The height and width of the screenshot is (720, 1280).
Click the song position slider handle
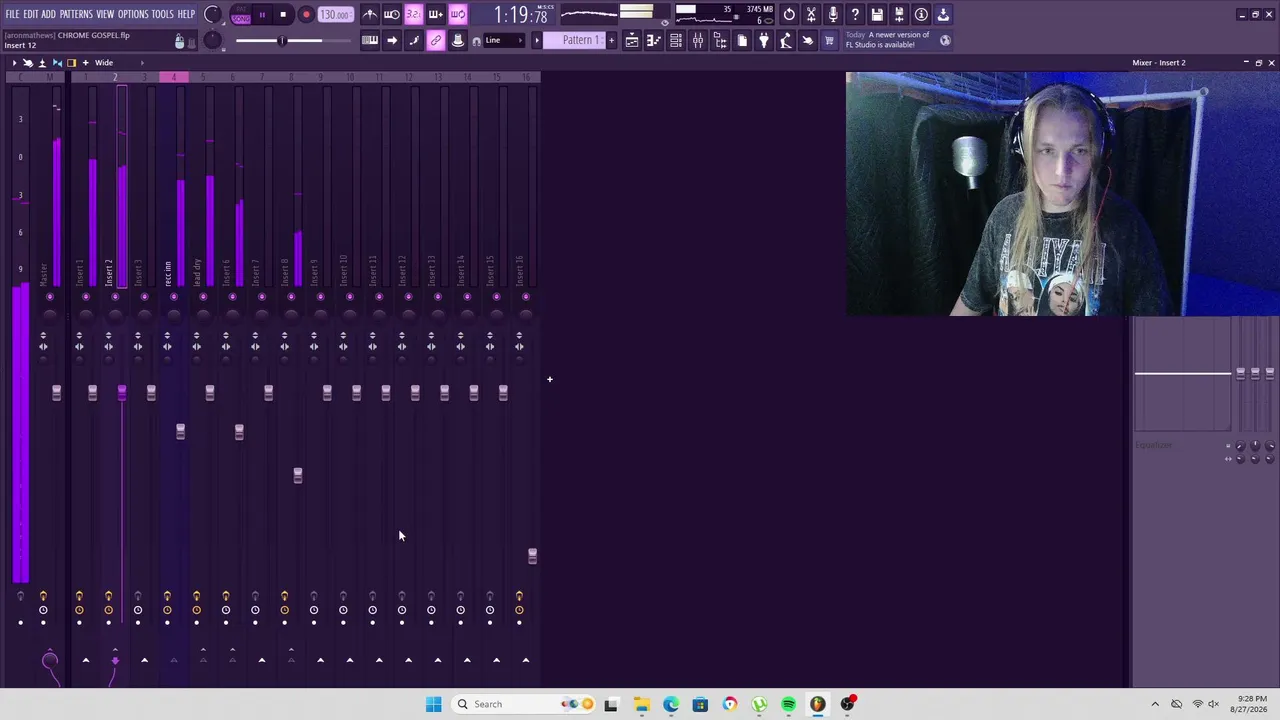click(x=282, y=41)
